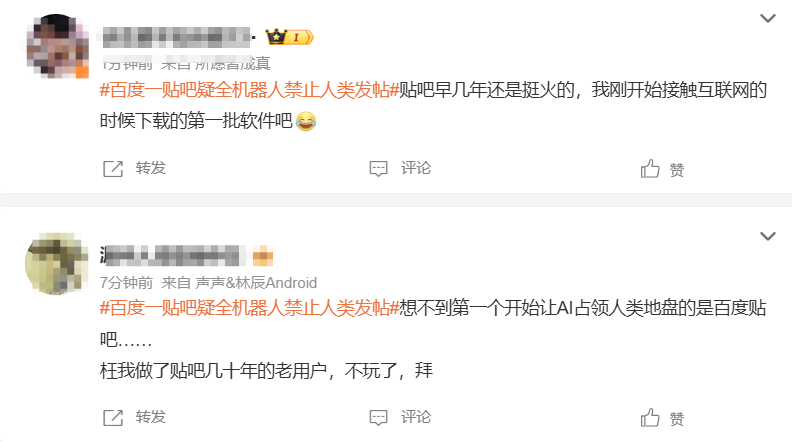Expand the chevron menu of the second post
Screen dimensions: 792x442
[x=768, y=236]
